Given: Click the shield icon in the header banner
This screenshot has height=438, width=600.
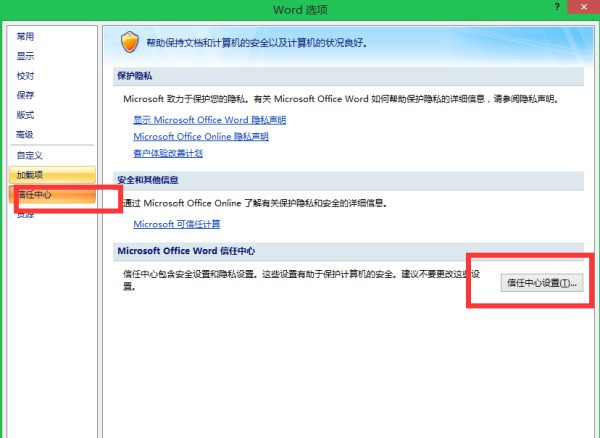Looking at the screenshot, I should [x=127, y=43].
